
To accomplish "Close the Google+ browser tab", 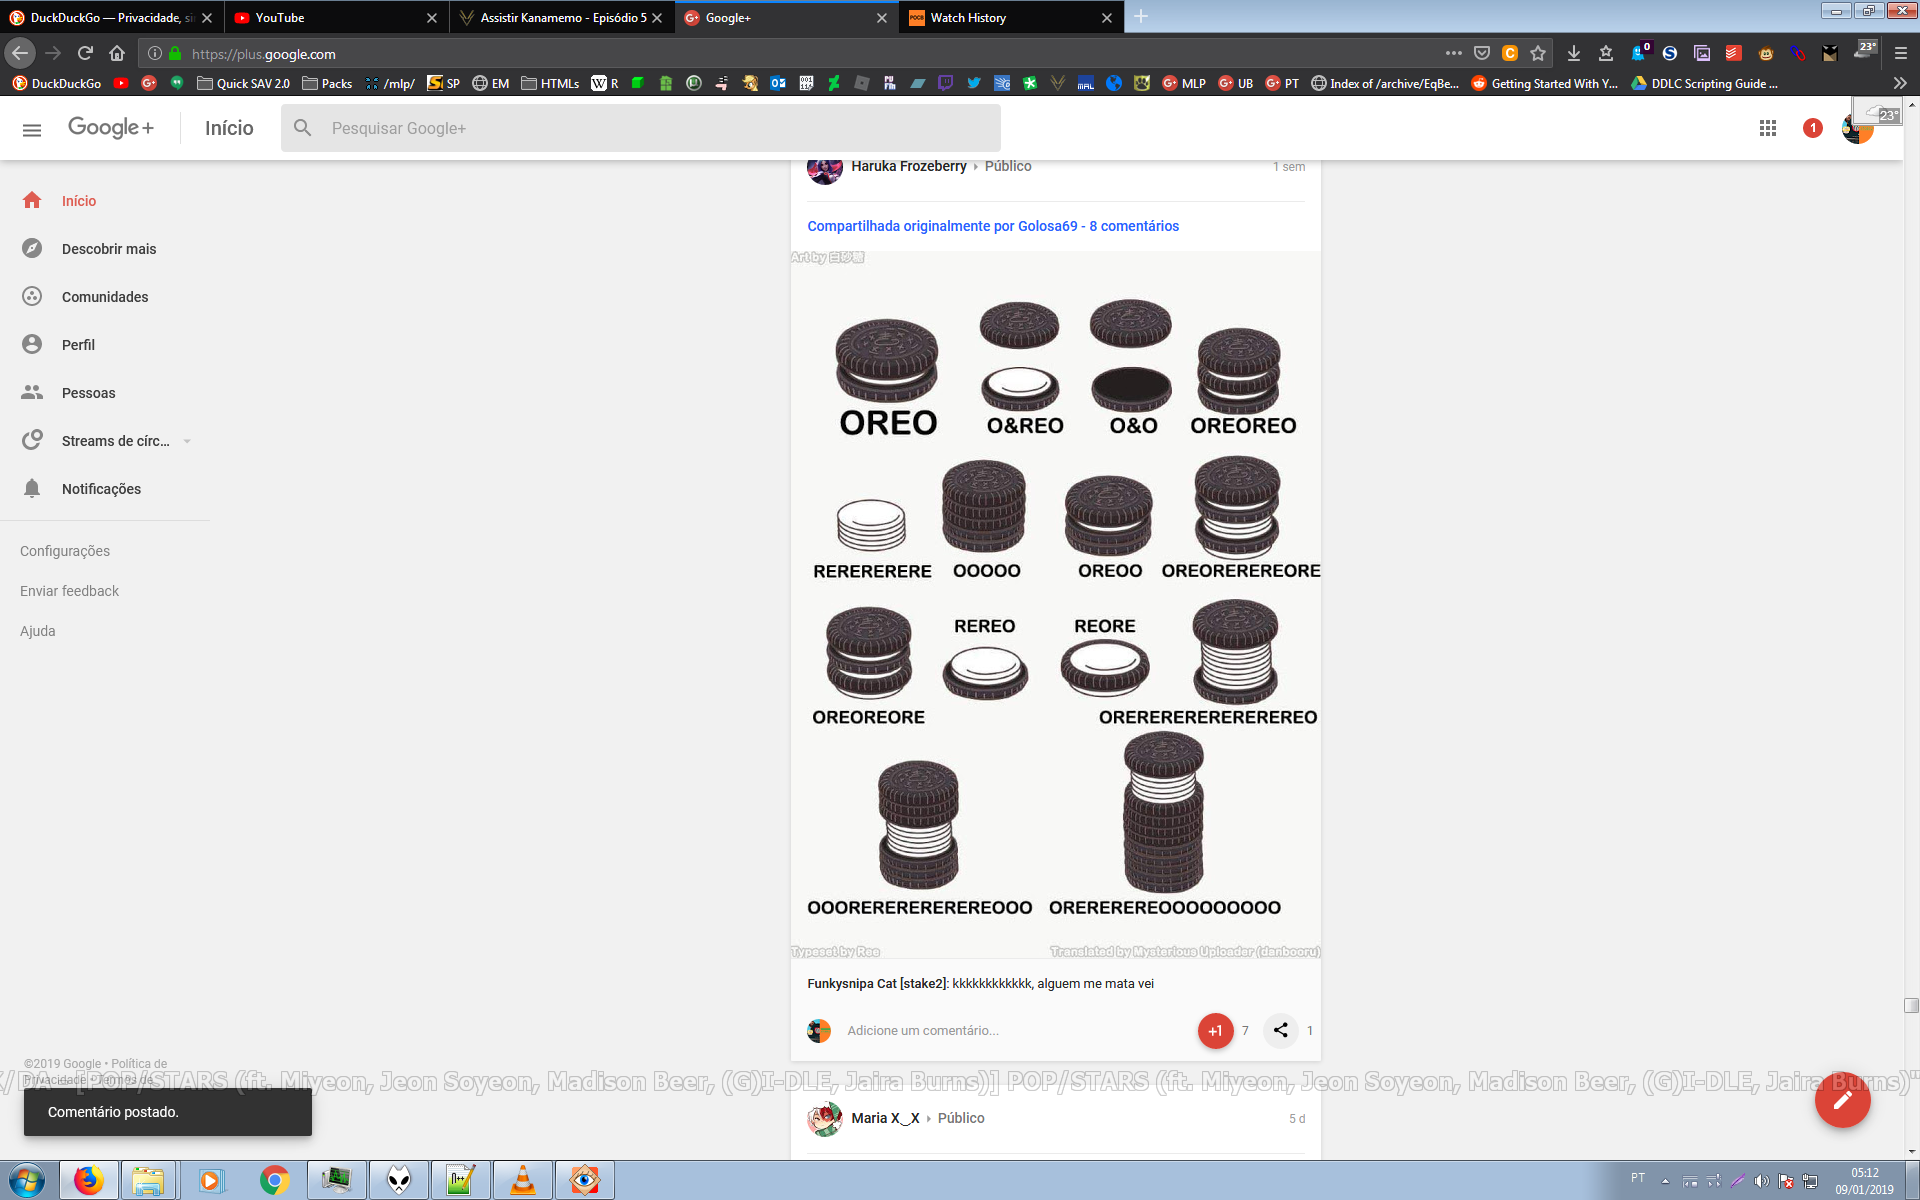I will pyautogui.click(x=881, y=18).
